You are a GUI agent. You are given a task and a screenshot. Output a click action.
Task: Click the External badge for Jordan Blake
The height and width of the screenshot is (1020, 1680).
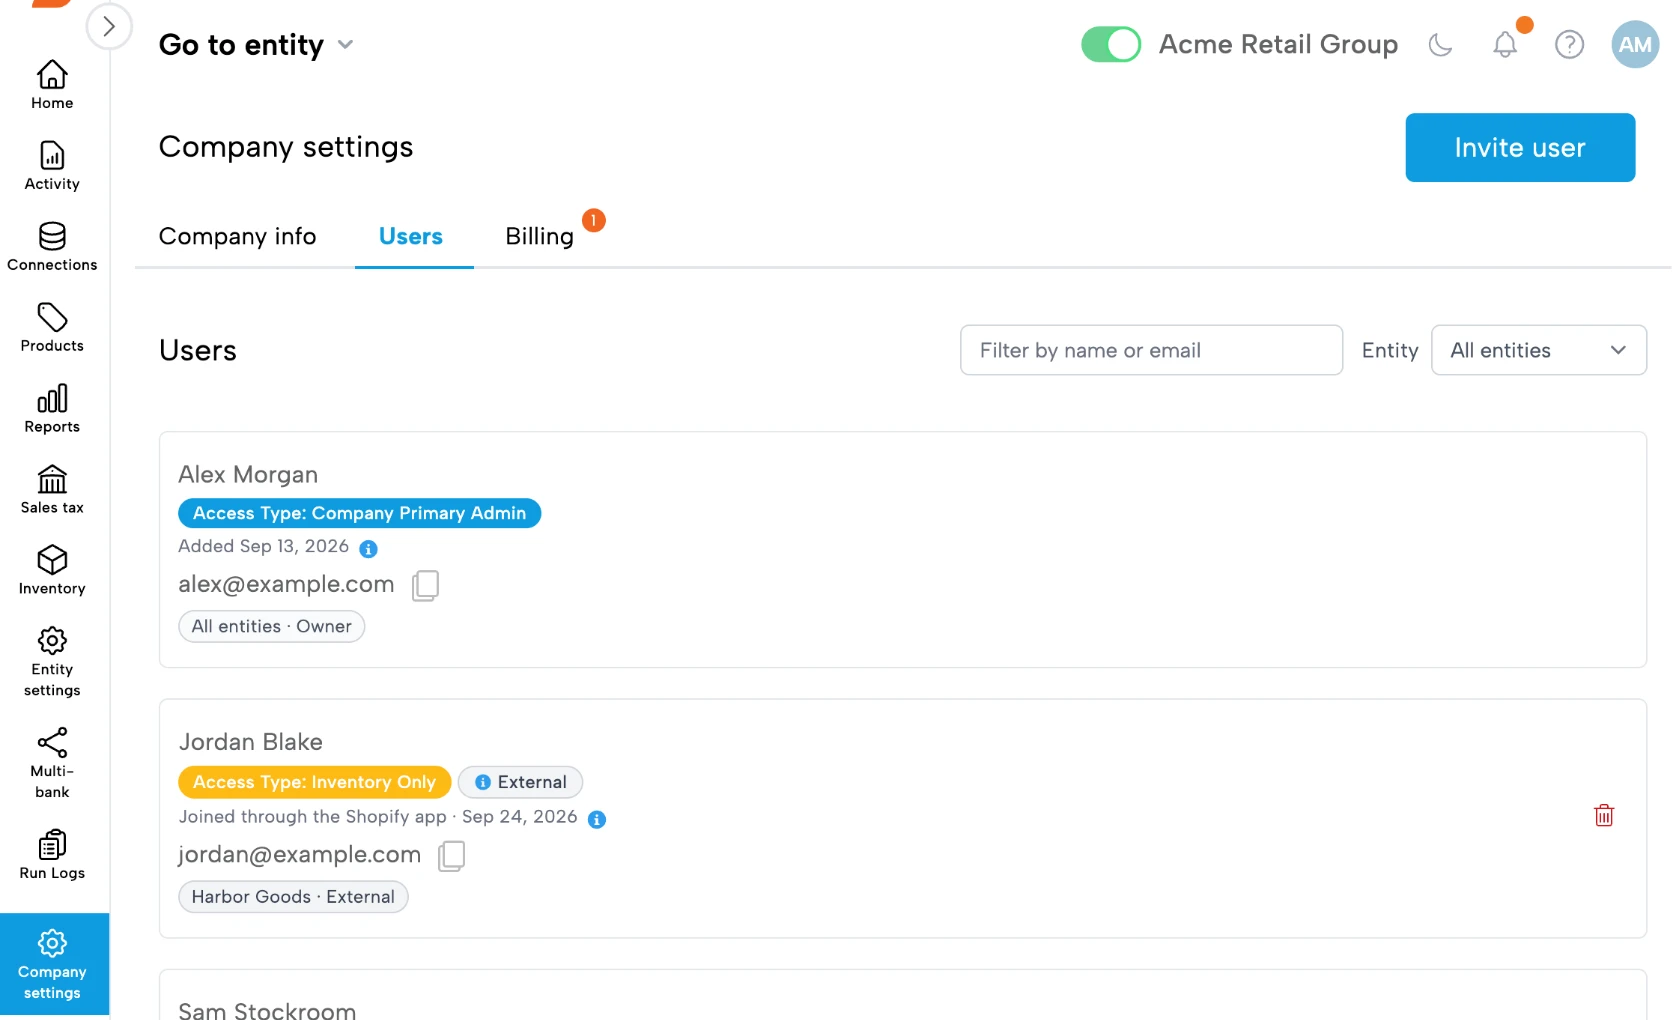click(x=520, y=782)
